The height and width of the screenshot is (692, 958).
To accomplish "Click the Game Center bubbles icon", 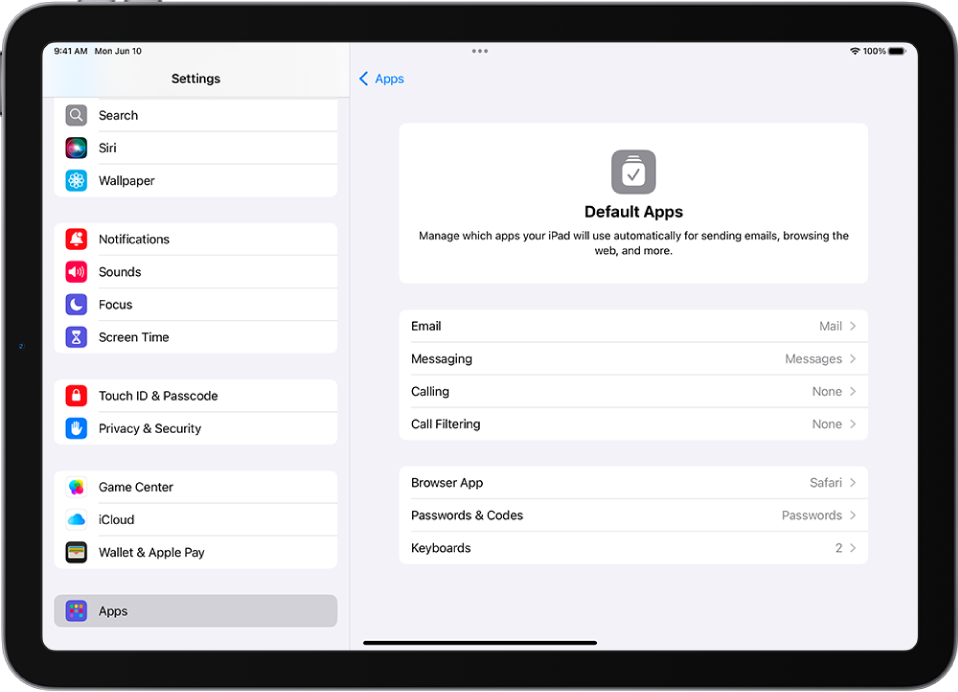I will 76,487.
